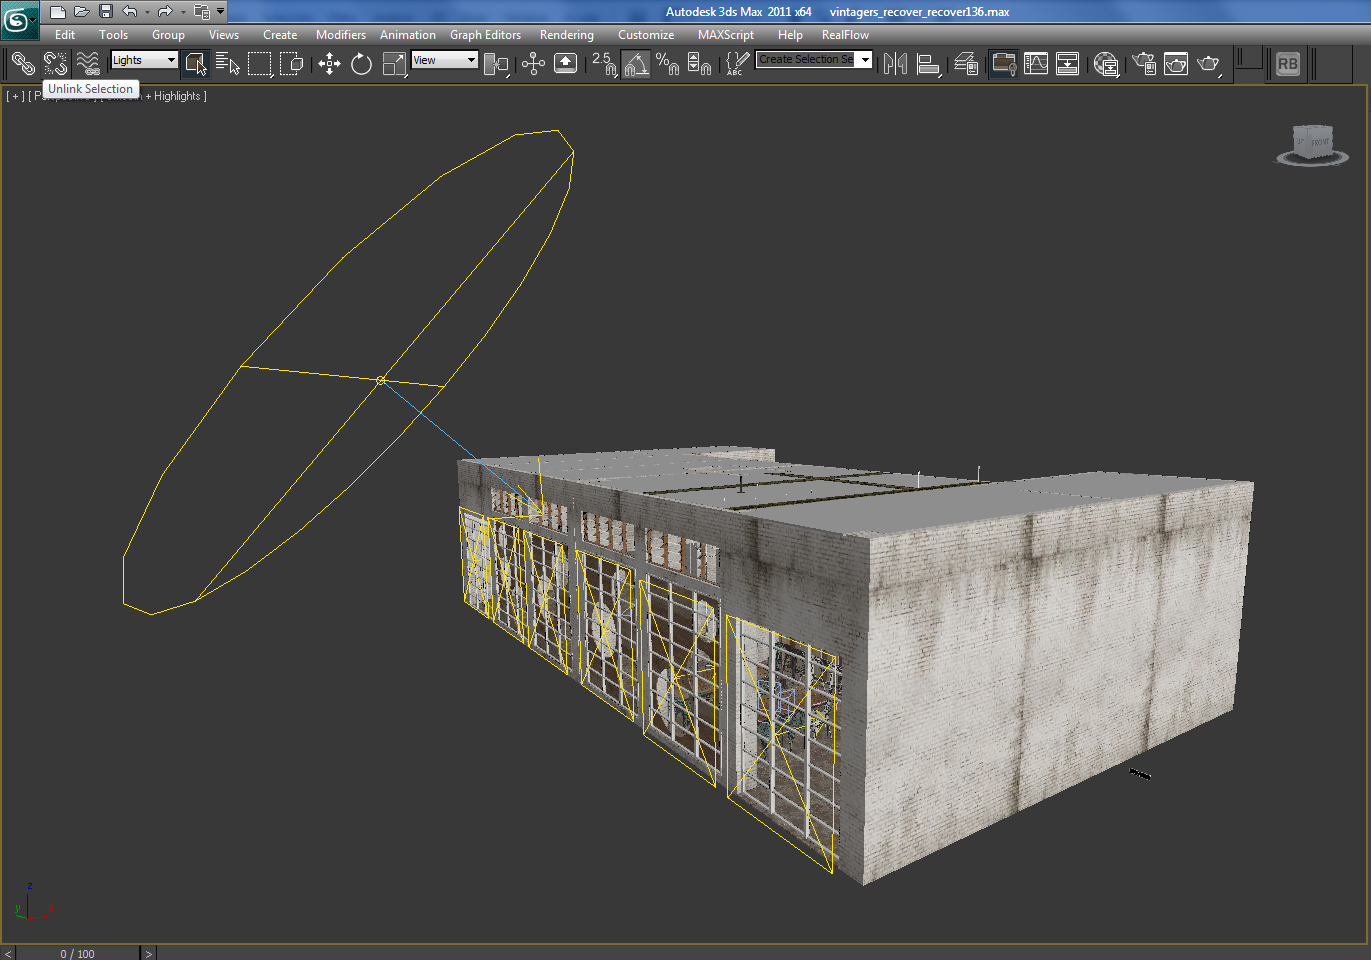The width and height of the screenshot is (1371, 960).
Task: Open the Material Editor
Action: (x=1106, y=64)
